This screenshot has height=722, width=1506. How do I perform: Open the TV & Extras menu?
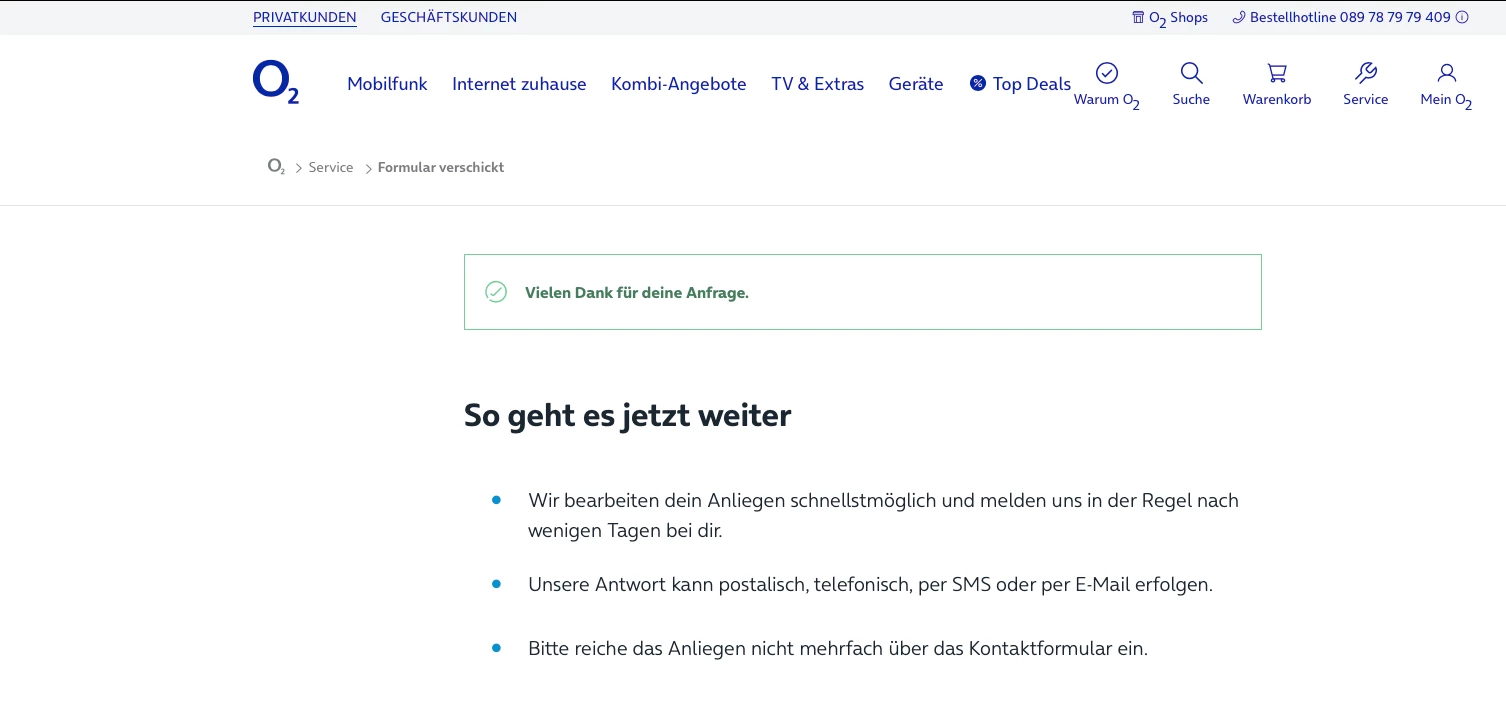pyautogui.click(x=818, y=84)
